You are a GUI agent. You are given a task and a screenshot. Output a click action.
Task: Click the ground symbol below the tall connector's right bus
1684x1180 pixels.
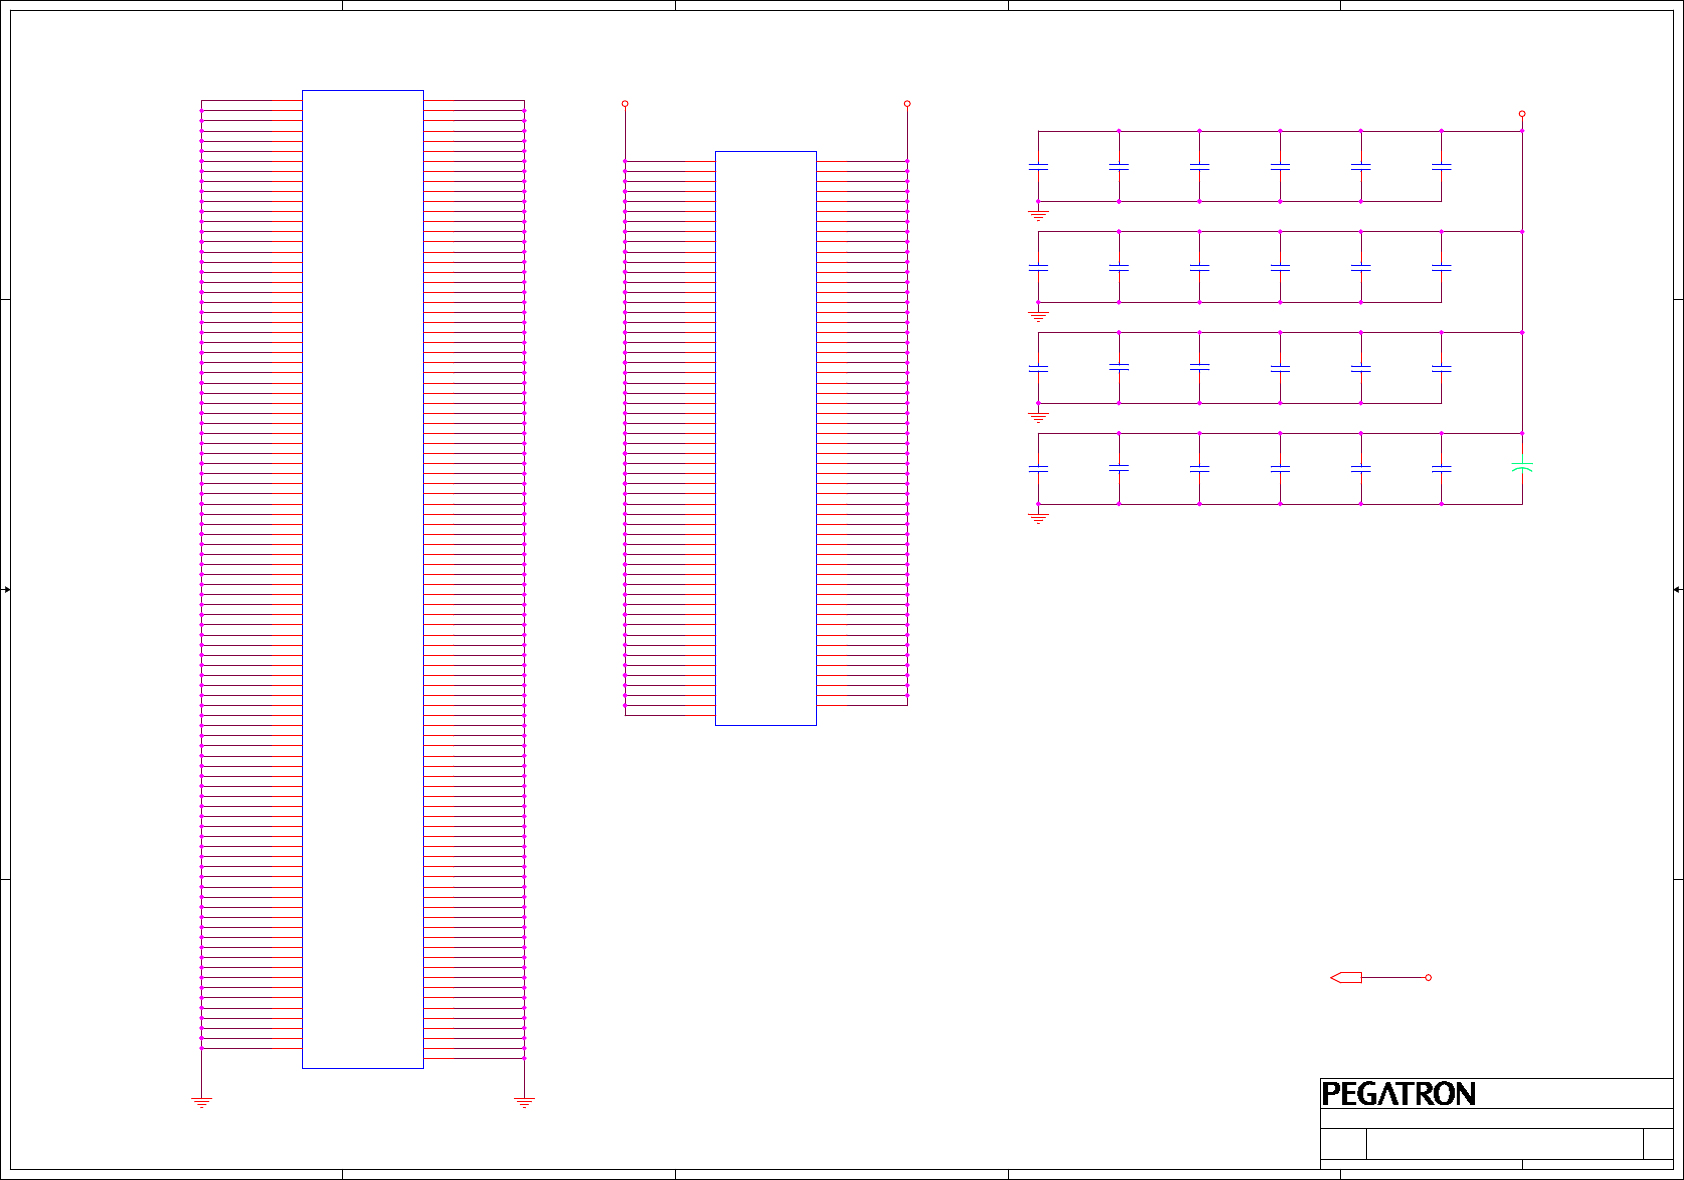pos(524,1102)
